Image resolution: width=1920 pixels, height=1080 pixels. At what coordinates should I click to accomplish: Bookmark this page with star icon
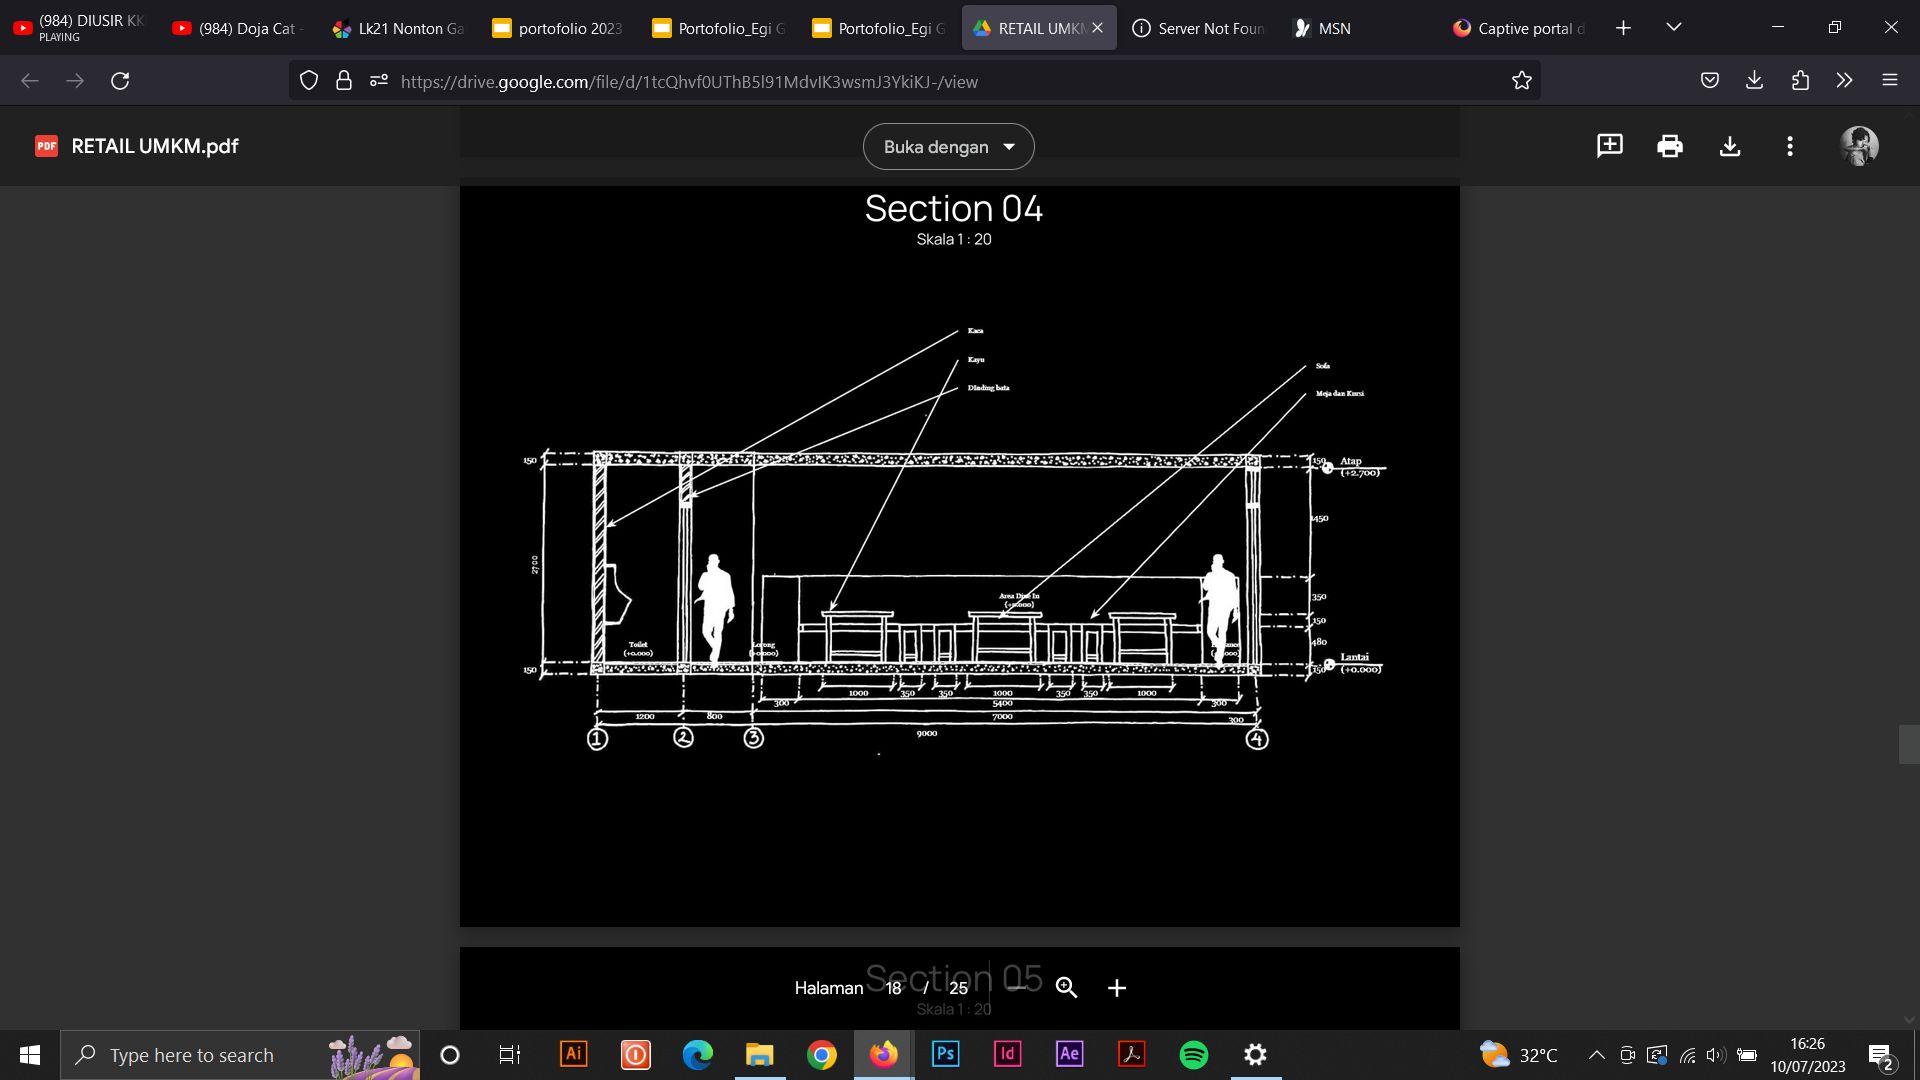click(x=1521, y=81)
